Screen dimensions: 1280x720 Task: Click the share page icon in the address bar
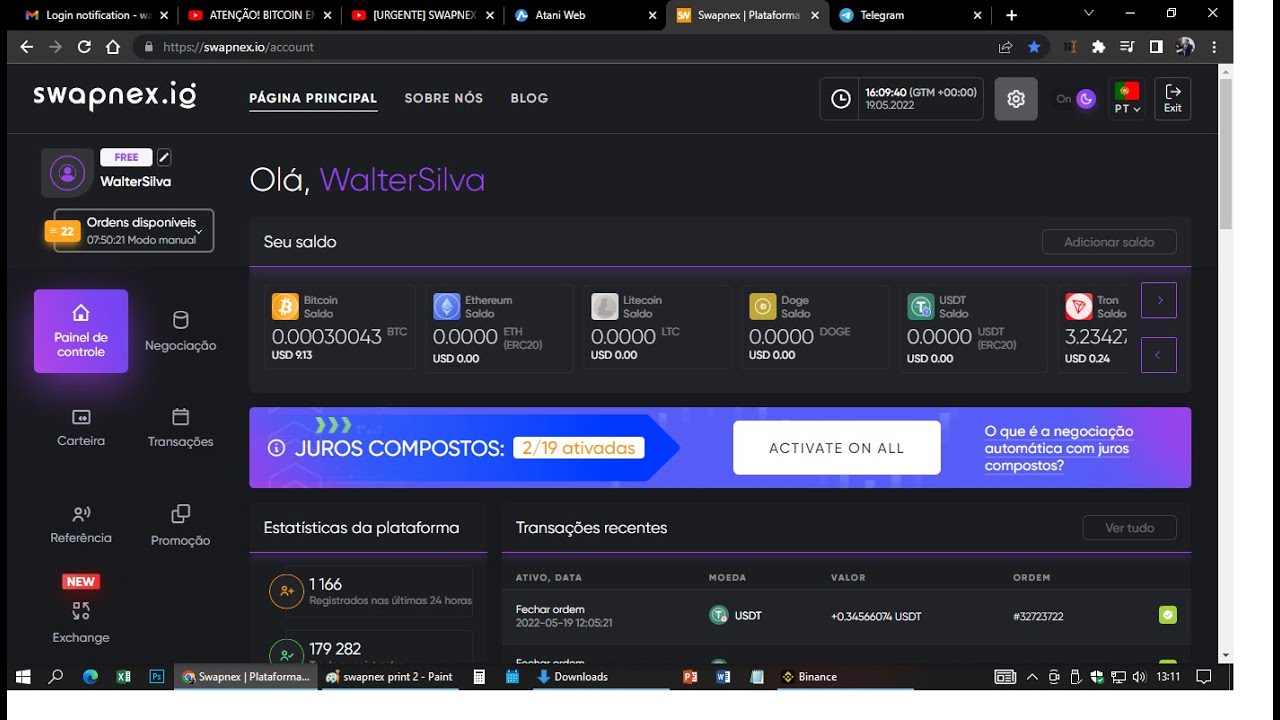[x=1005, y=47]
